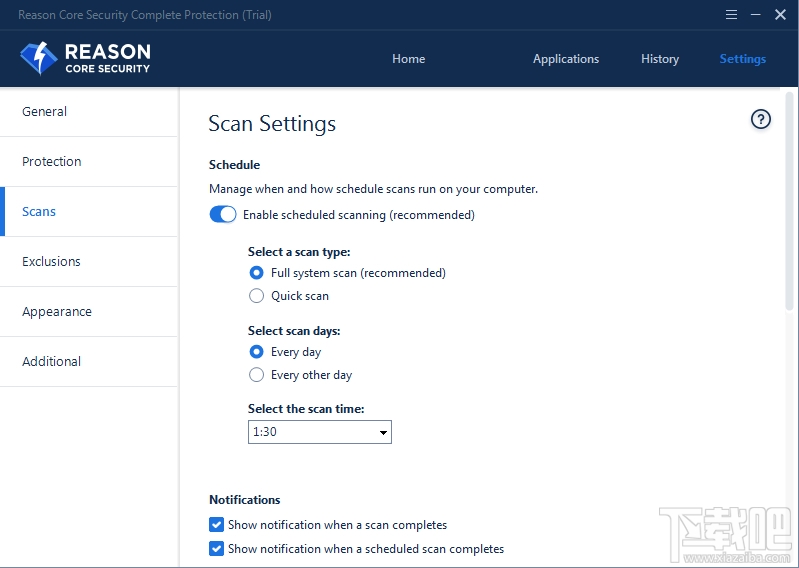Open the scan time dropdown showing 1:30
This screenshot has height=568, width=799.
(319, 432)
